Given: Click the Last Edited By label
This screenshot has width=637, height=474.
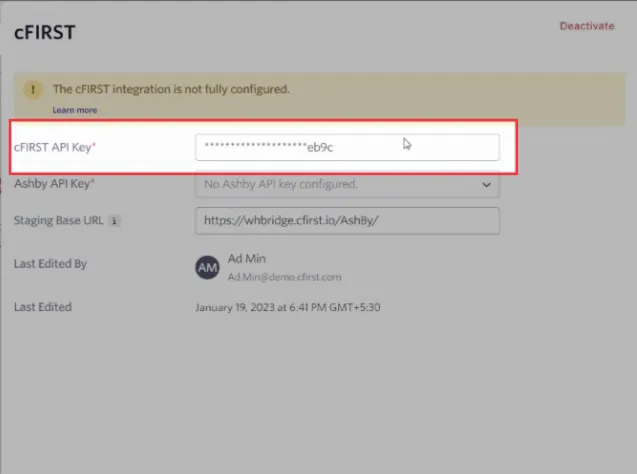Looking at the screenshot, I should click(x=50, y=264).
